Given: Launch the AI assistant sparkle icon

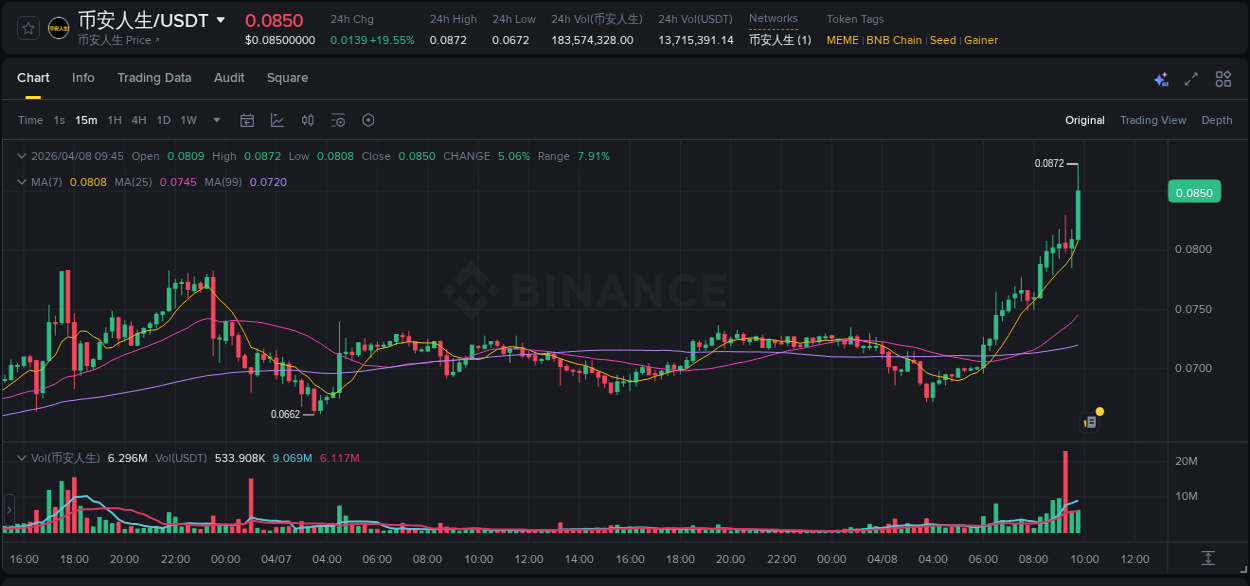Looking at the screenshot, I should pyautogui.click(x=1161, y=78).
